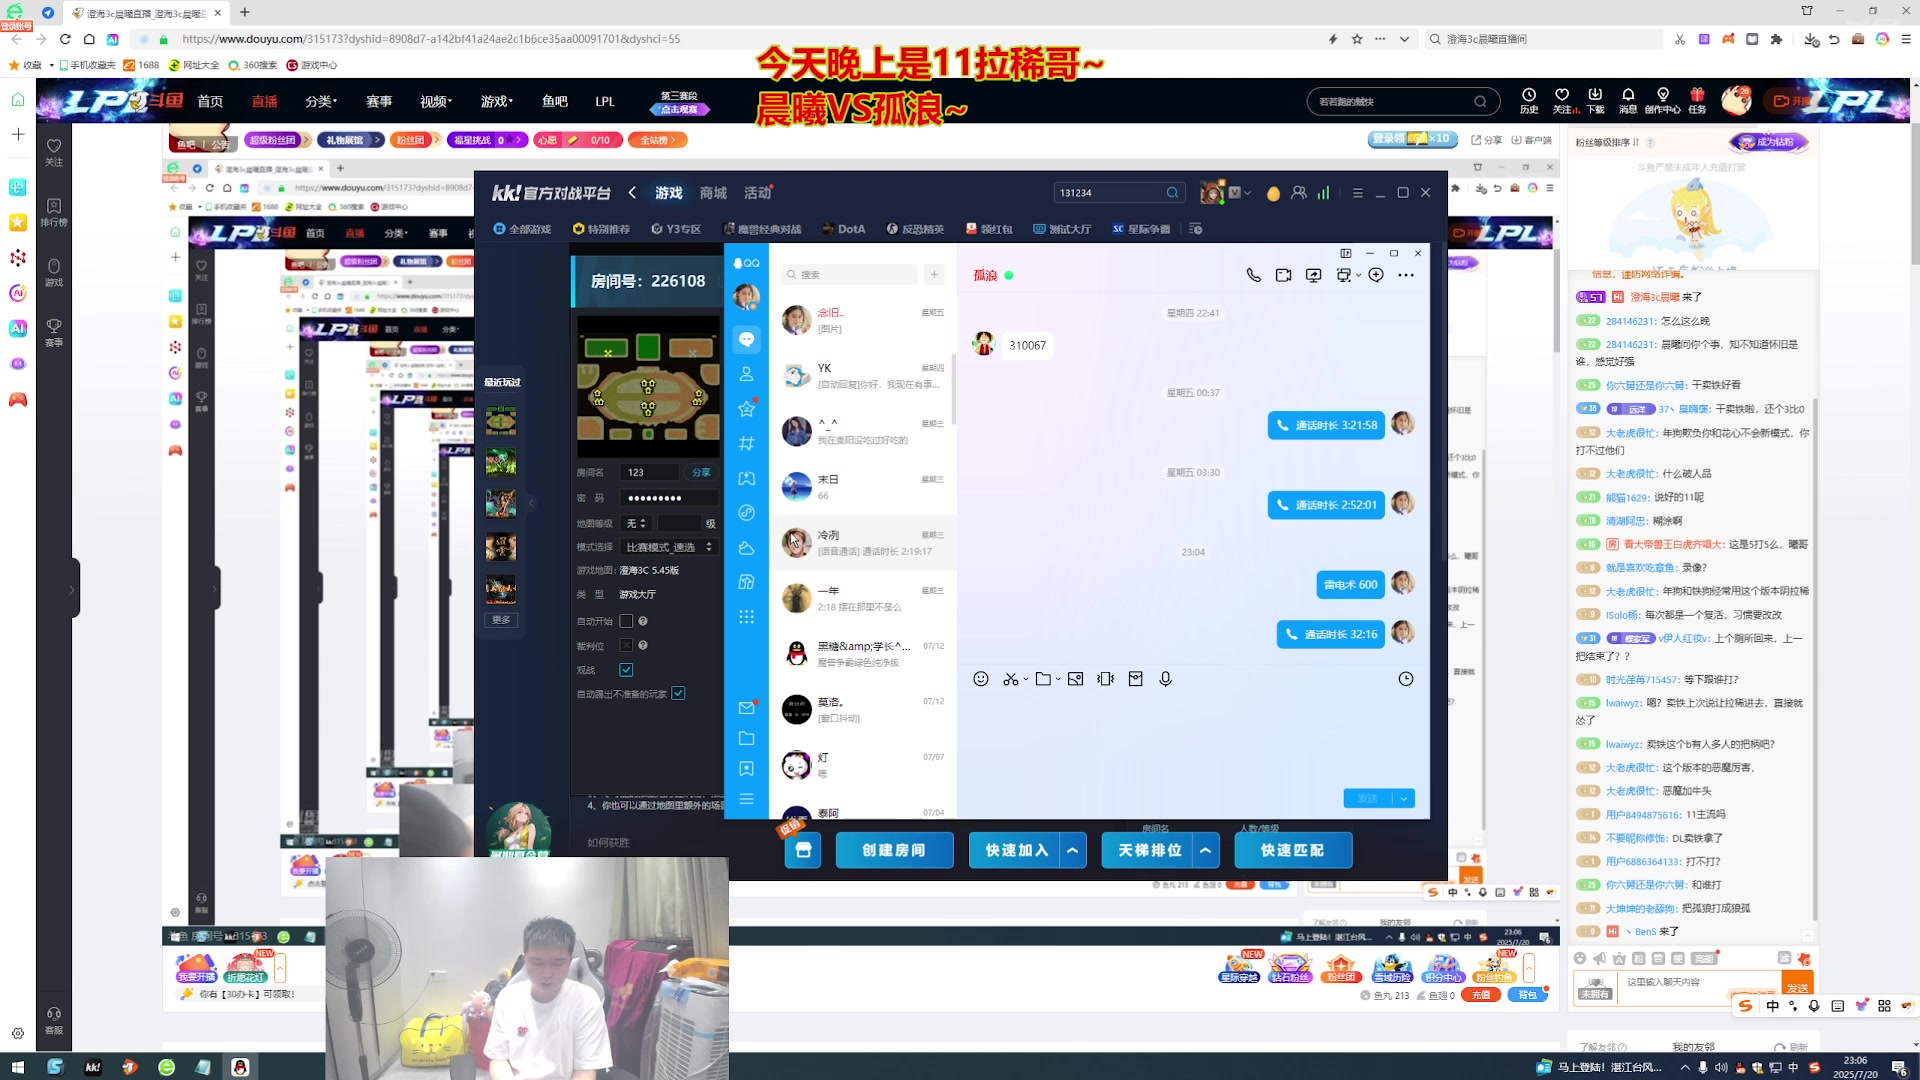Open the QQ penguin icon in taskbar
Viewport: 1920px width, 1080px height.
click(240, 1067)
